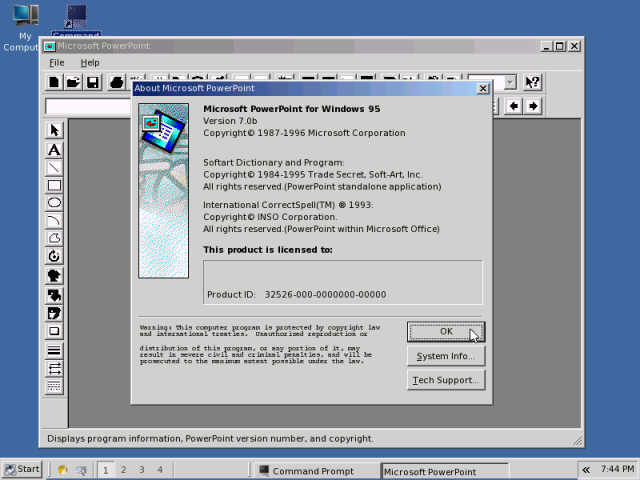Click the context Help pointer icon

[x=533, y=82]
